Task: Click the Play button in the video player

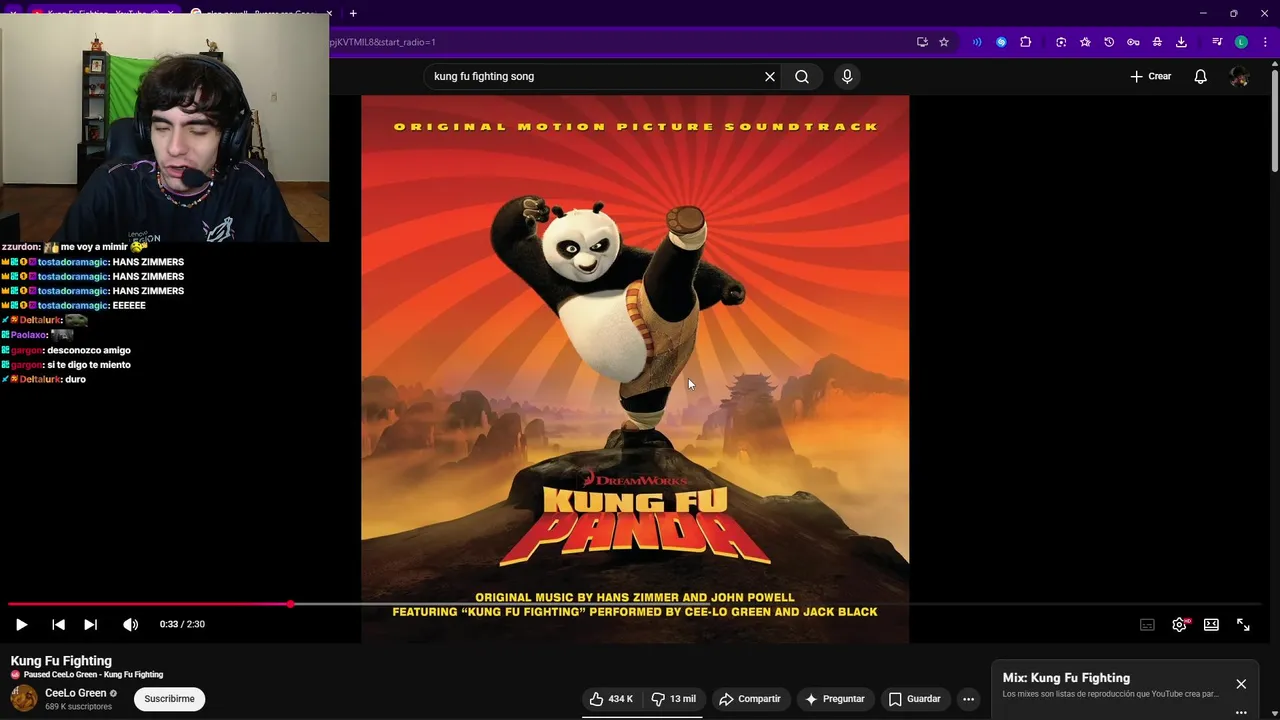Action: click(x=21, y=625)
